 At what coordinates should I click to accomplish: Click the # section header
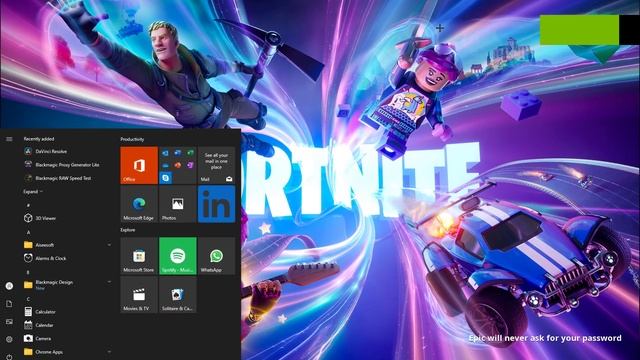coord(28,205)
